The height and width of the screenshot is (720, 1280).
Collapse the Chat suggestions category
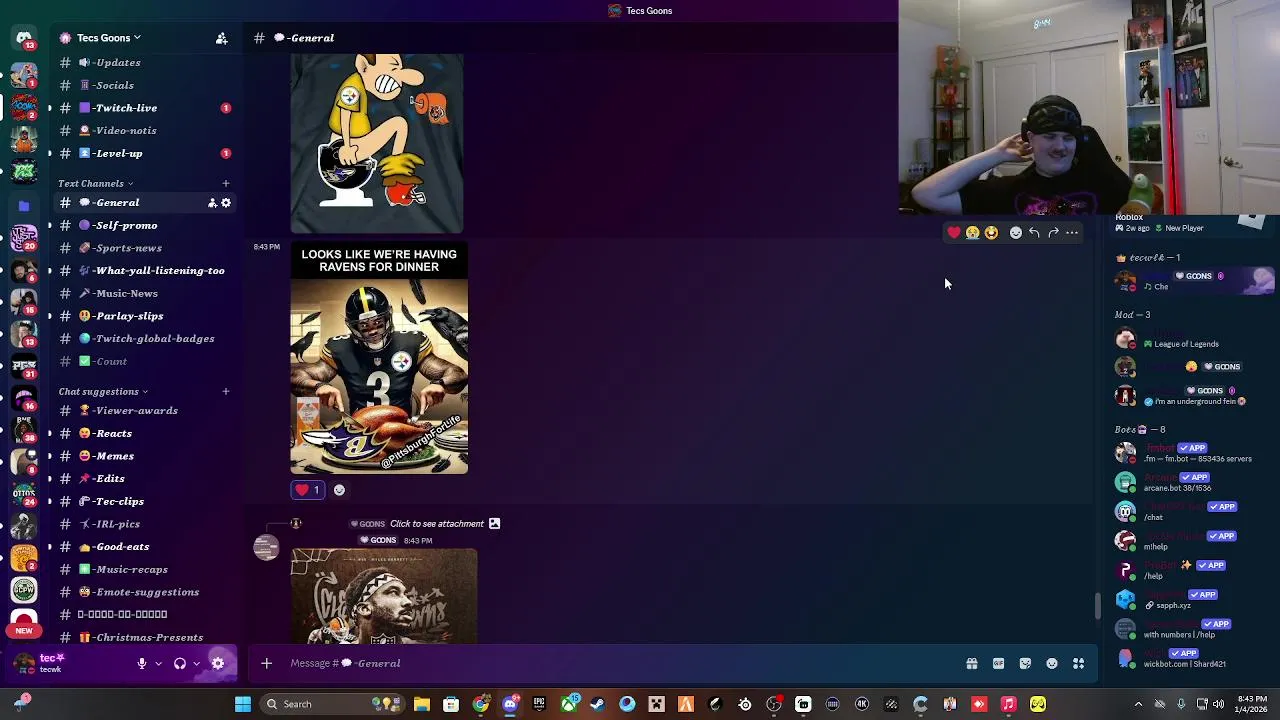[103, 391]
